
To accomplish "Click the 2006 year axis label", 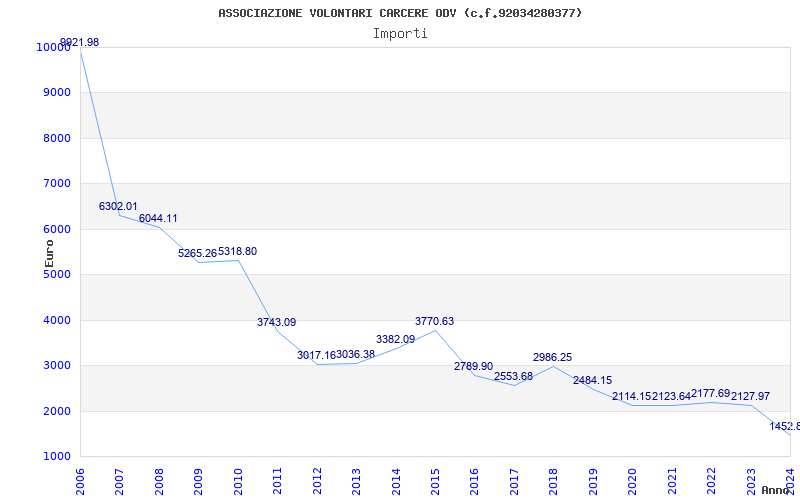I will pos(80,482).
